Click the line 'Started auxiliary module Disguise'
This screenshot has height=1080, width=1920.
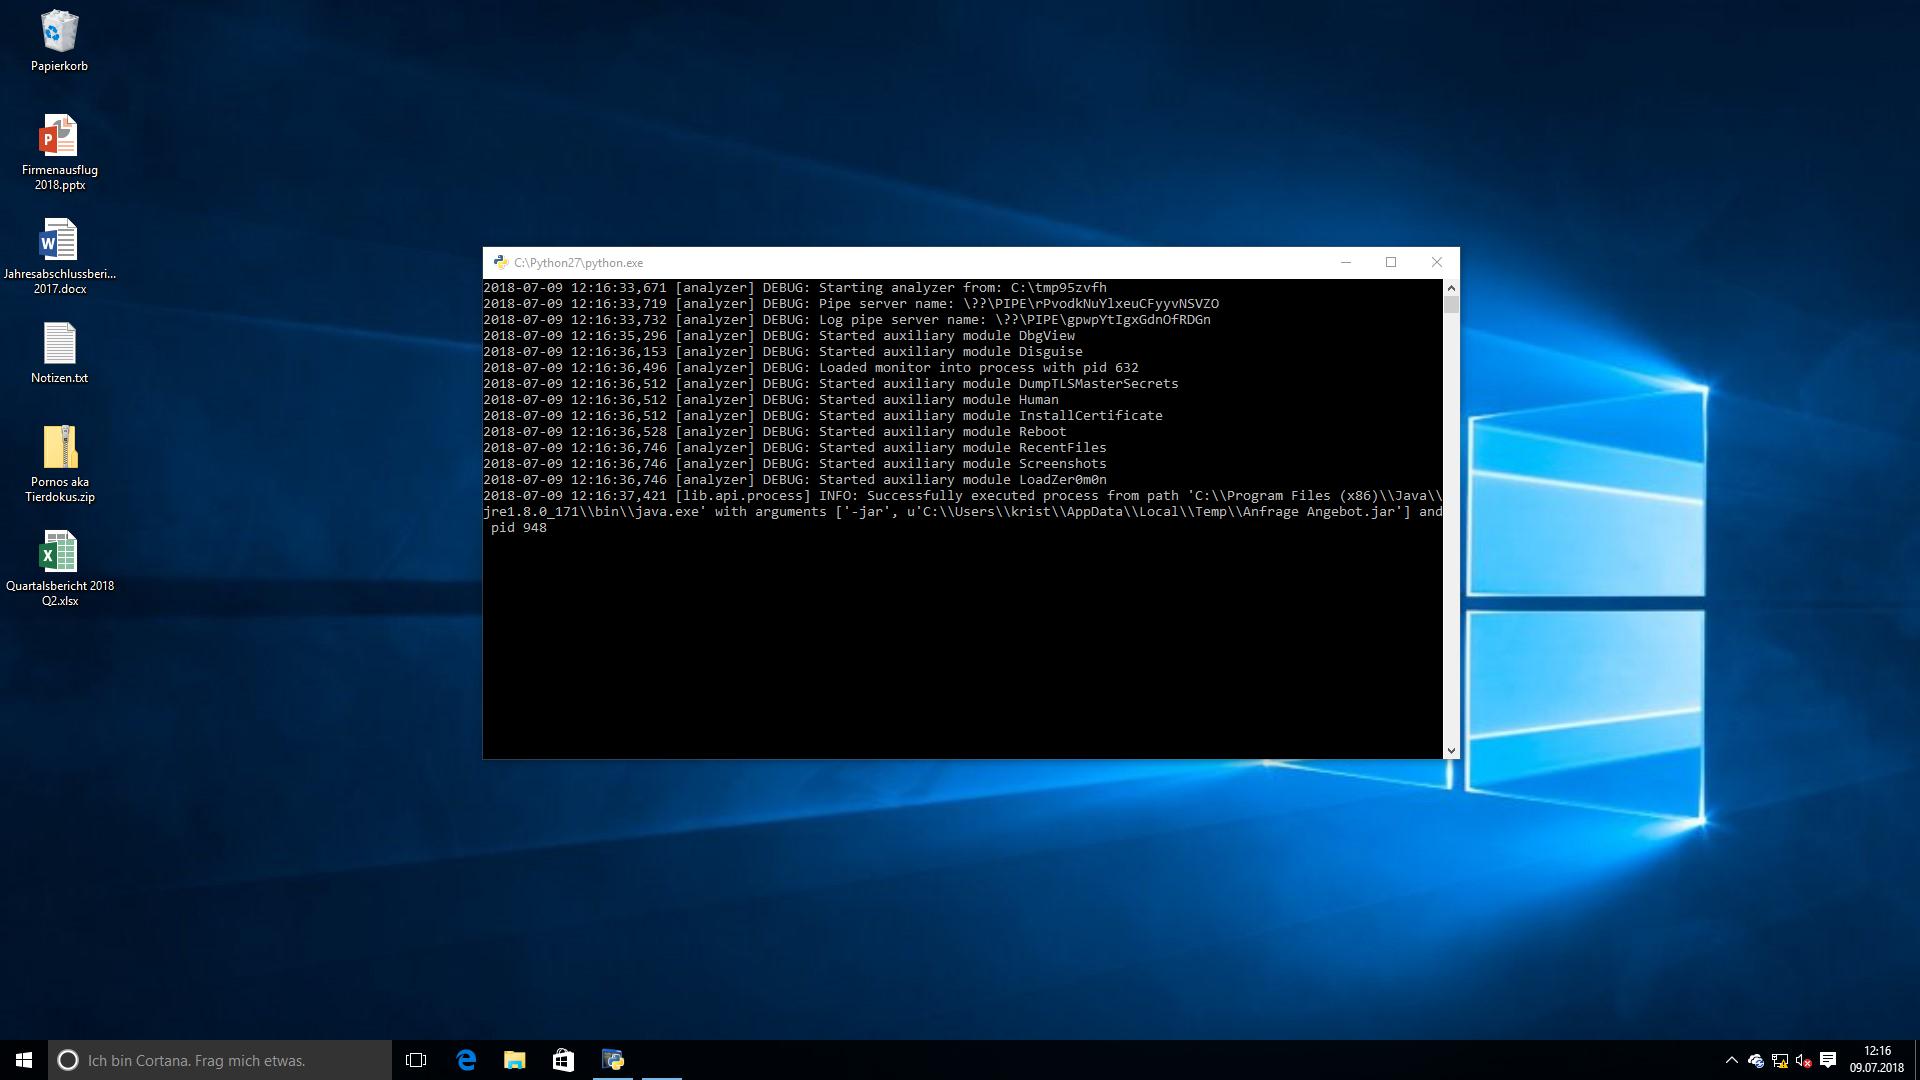(x=783, y=352)
